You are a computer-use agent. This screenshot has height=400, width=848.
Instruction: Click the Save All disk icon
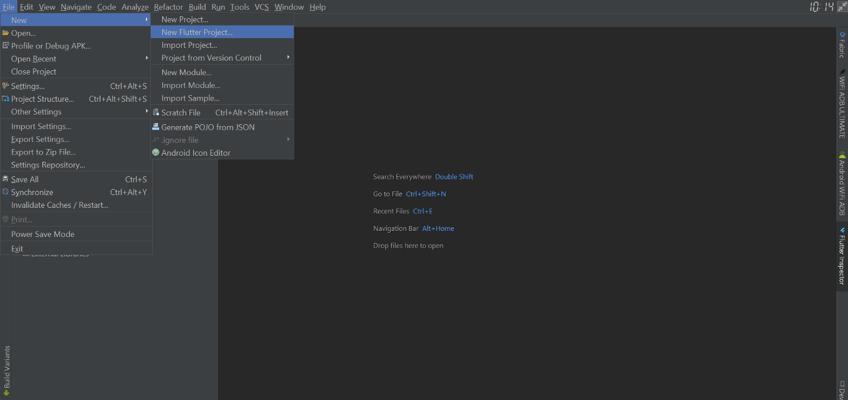(5, 179)
